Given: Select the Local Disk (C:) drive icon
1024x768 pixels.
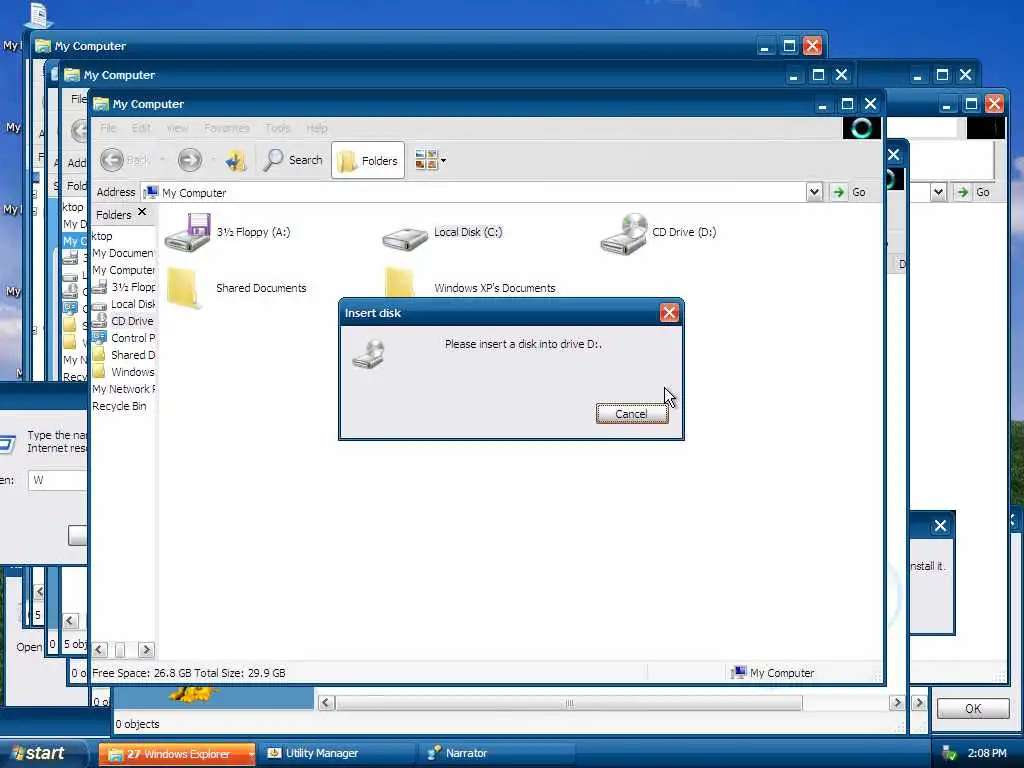Looking at the screenshot, I should click(x=405, y=238).
